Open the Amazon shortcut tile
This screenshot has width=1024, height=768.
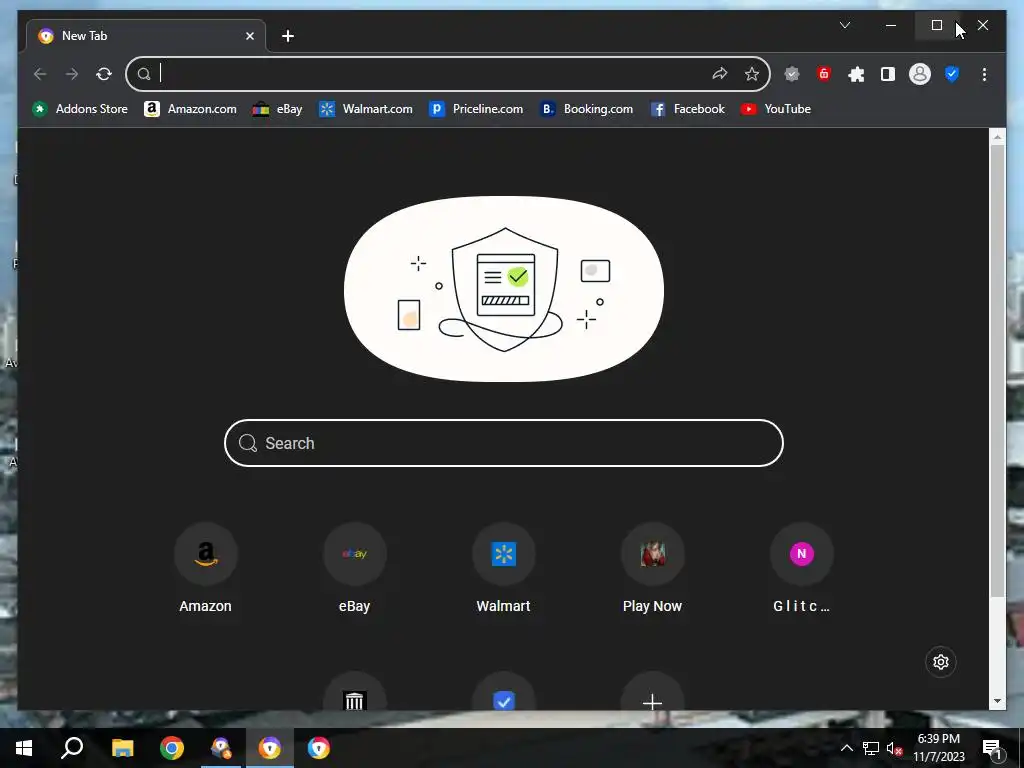206,568
